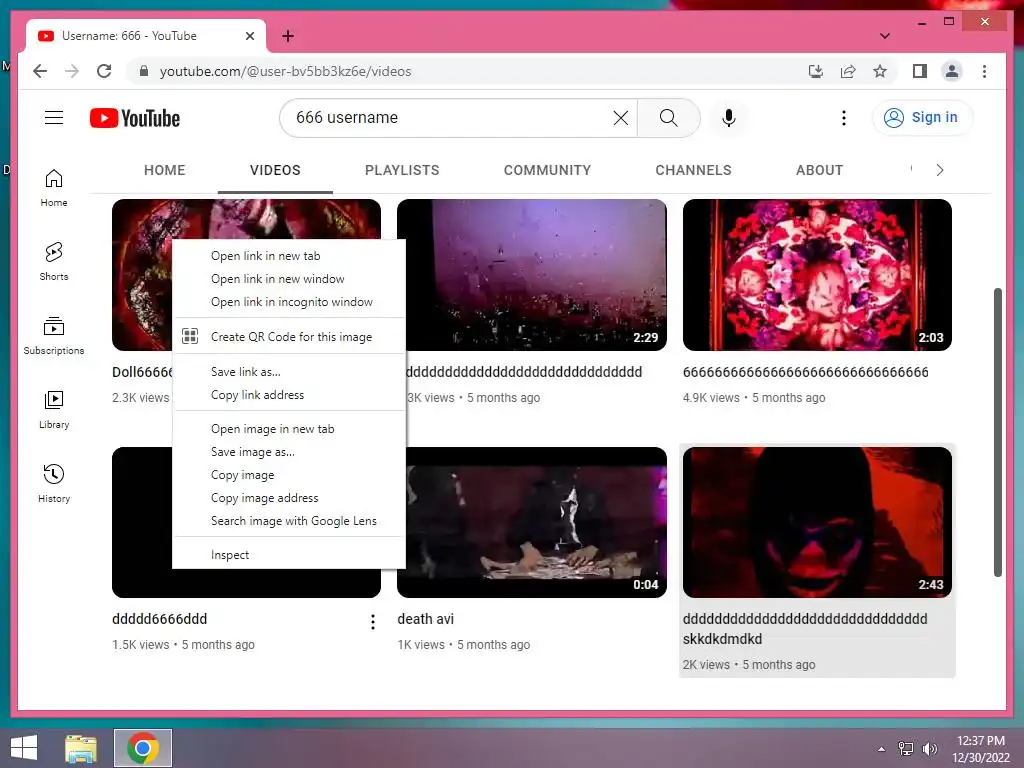Open the YouTube hamburger guide menu

(54, 118)
